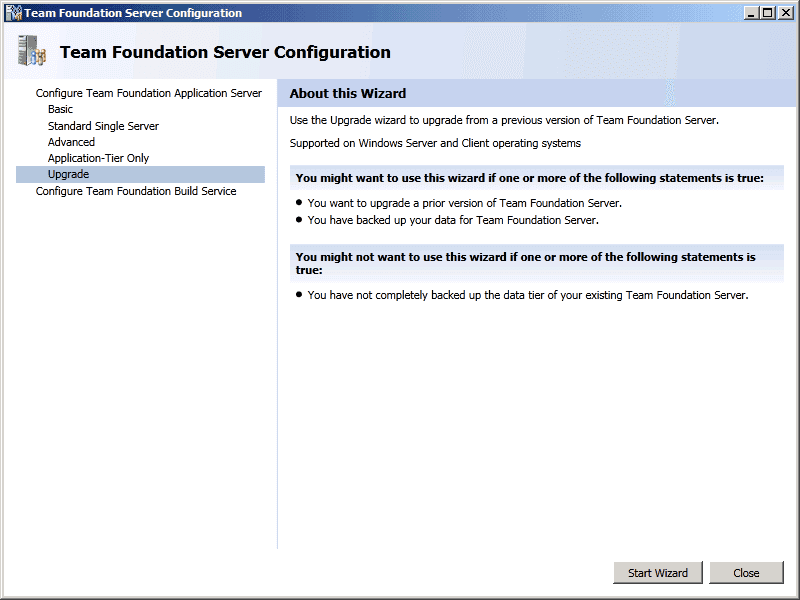Choose the Standard Single Server wizard
The width and height of the screenshot is (800, 600).
point(103,126)
